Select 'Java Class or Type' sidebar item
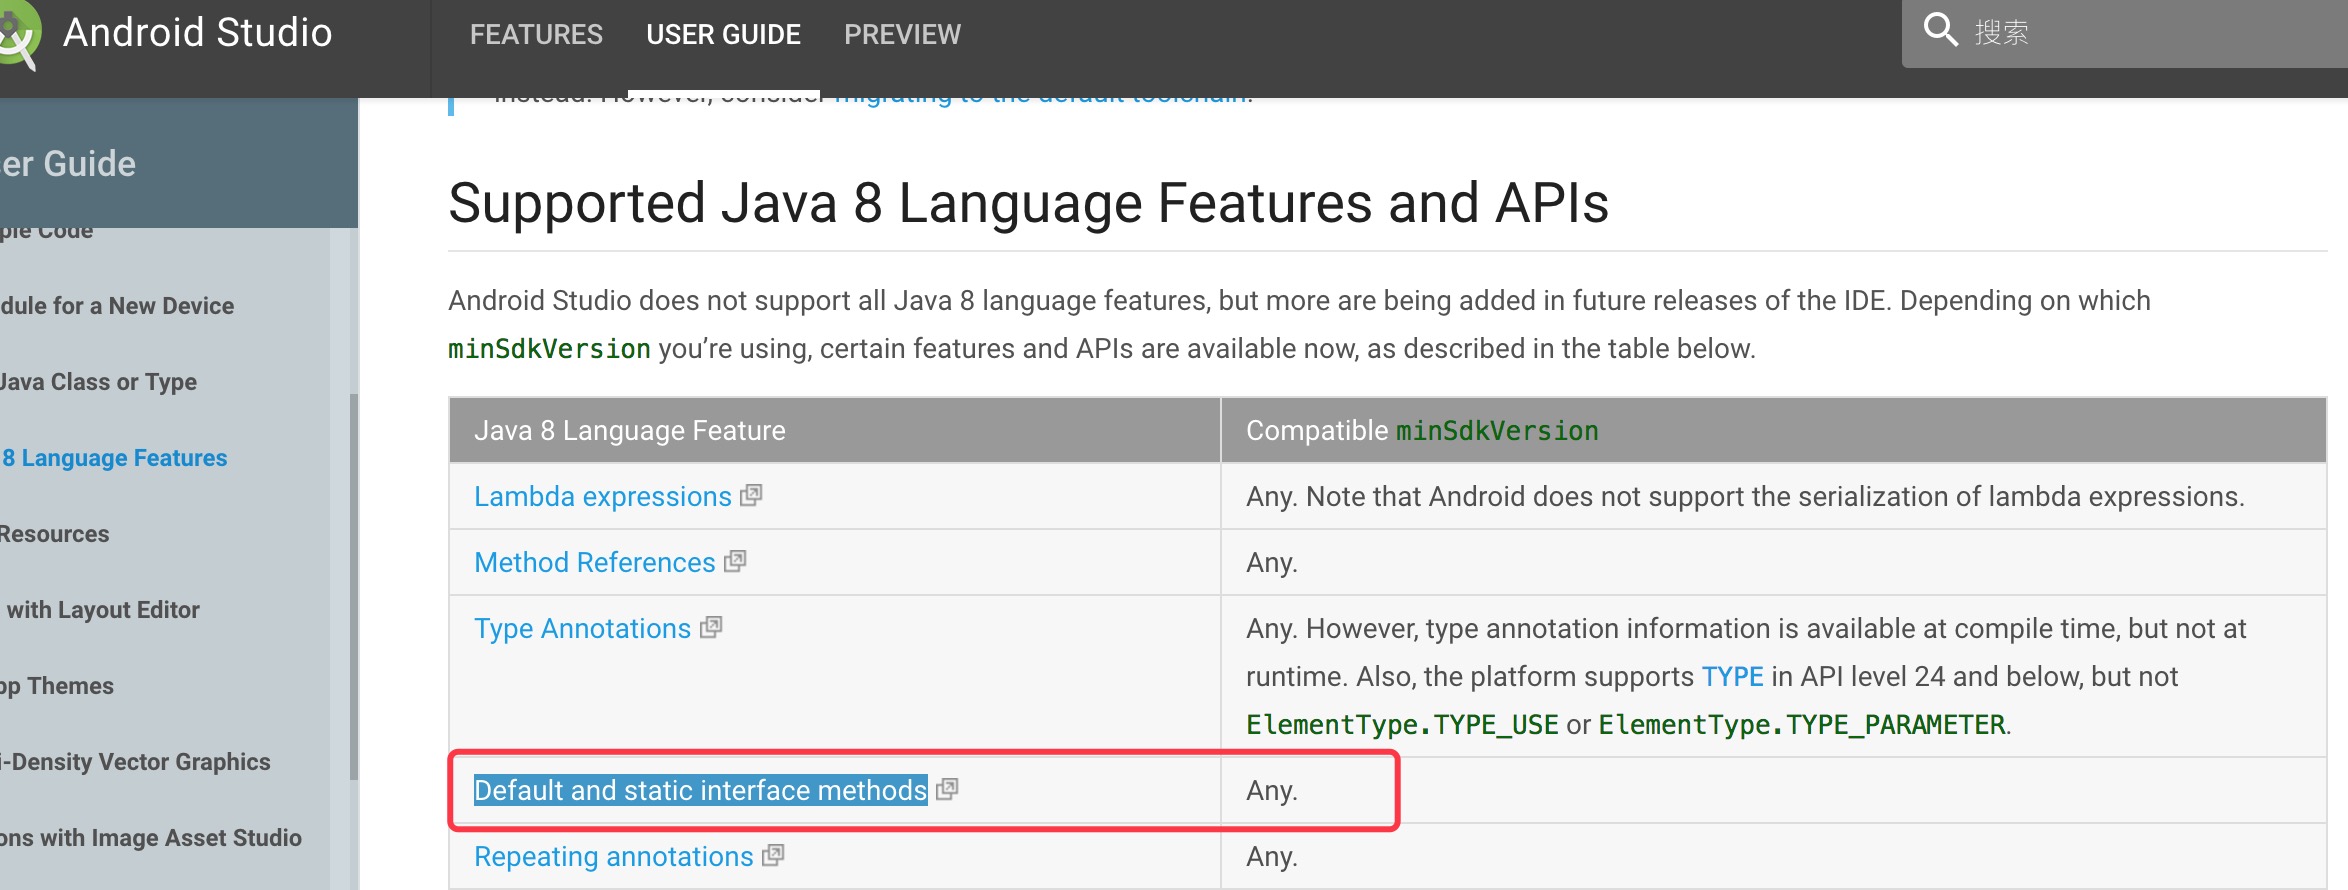This screenshot has height=890, width=2348. coord(98,382)
